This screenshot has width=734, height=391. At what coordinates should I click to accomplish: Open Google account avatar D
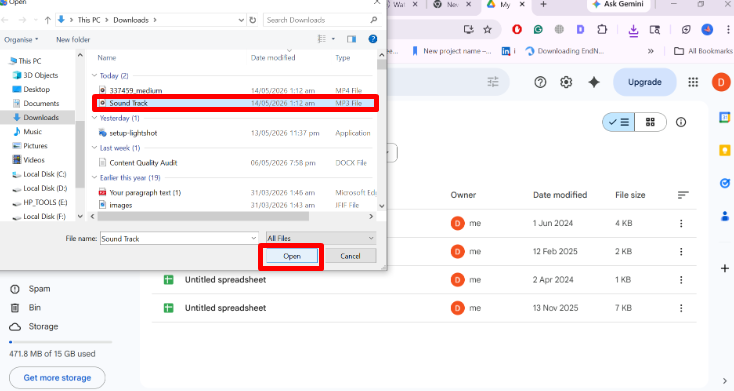pos(721,82)
